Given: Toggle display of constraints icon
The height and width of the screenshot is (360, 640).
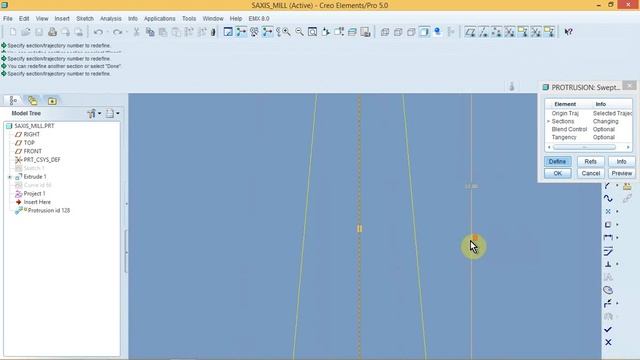Looking at the screenshot, I should coord(254,32).
